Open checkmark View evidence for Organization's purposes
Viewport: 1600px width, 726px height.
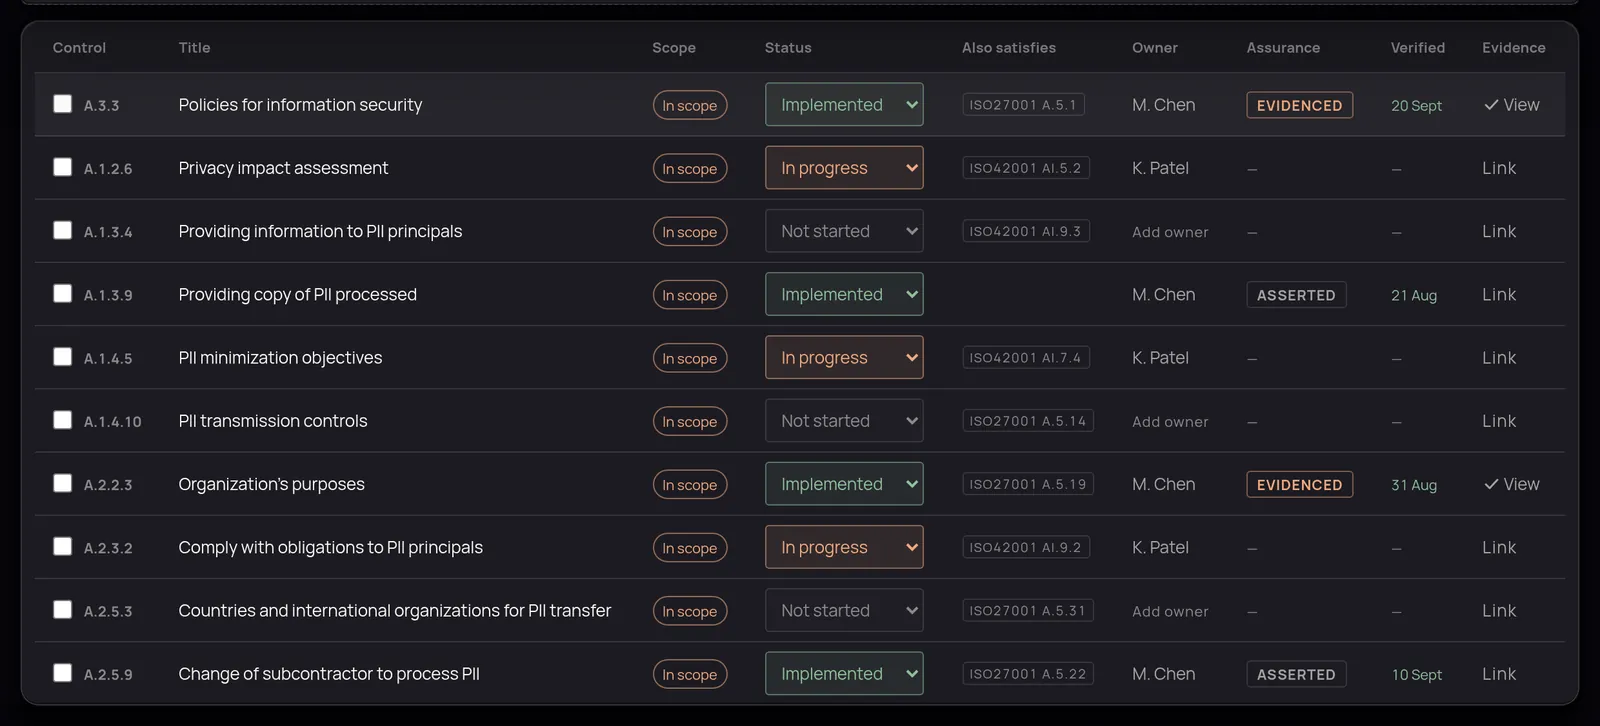point(1511,484)
